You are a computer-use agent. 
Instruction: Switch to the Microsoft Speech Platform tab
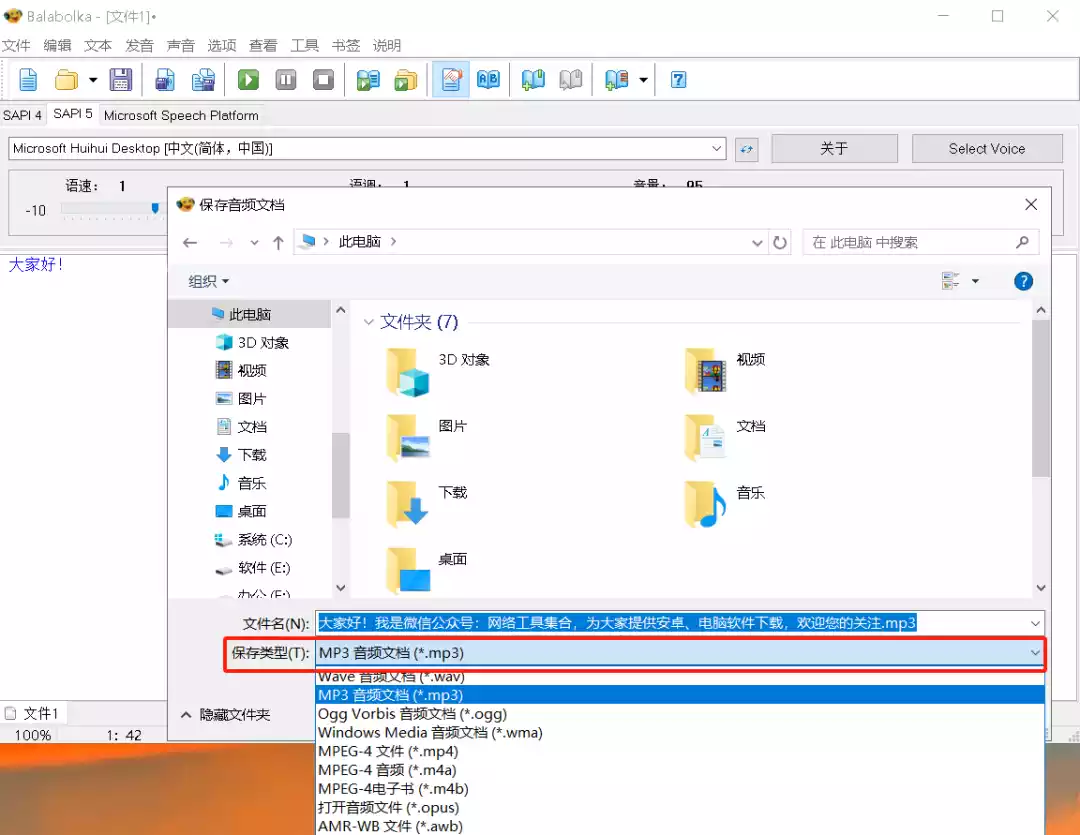181,116
